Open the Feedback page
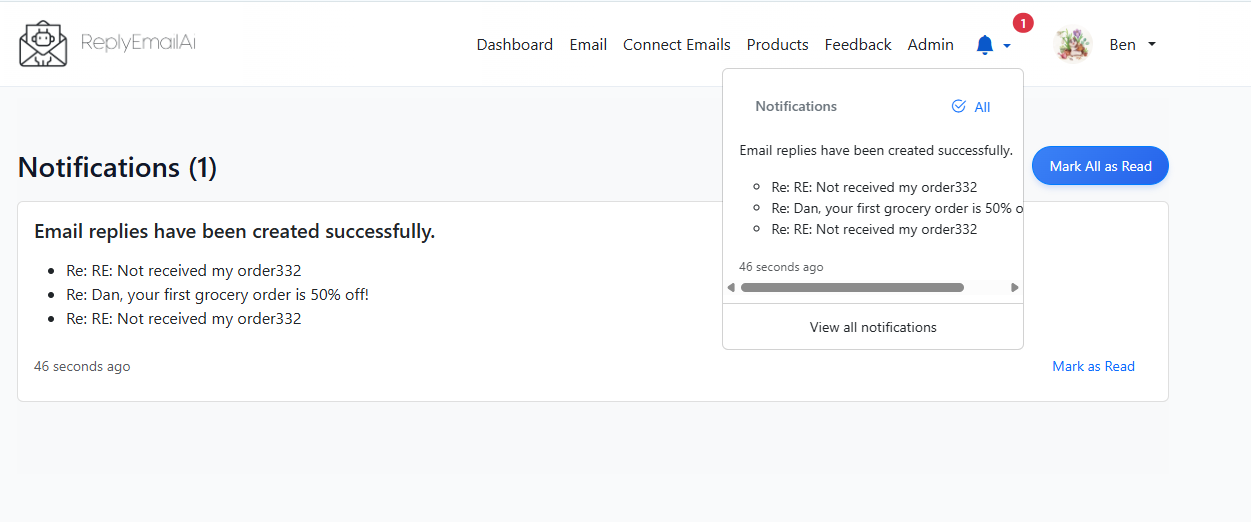This screenshot has height=522, width=1251. pos(858,45)
